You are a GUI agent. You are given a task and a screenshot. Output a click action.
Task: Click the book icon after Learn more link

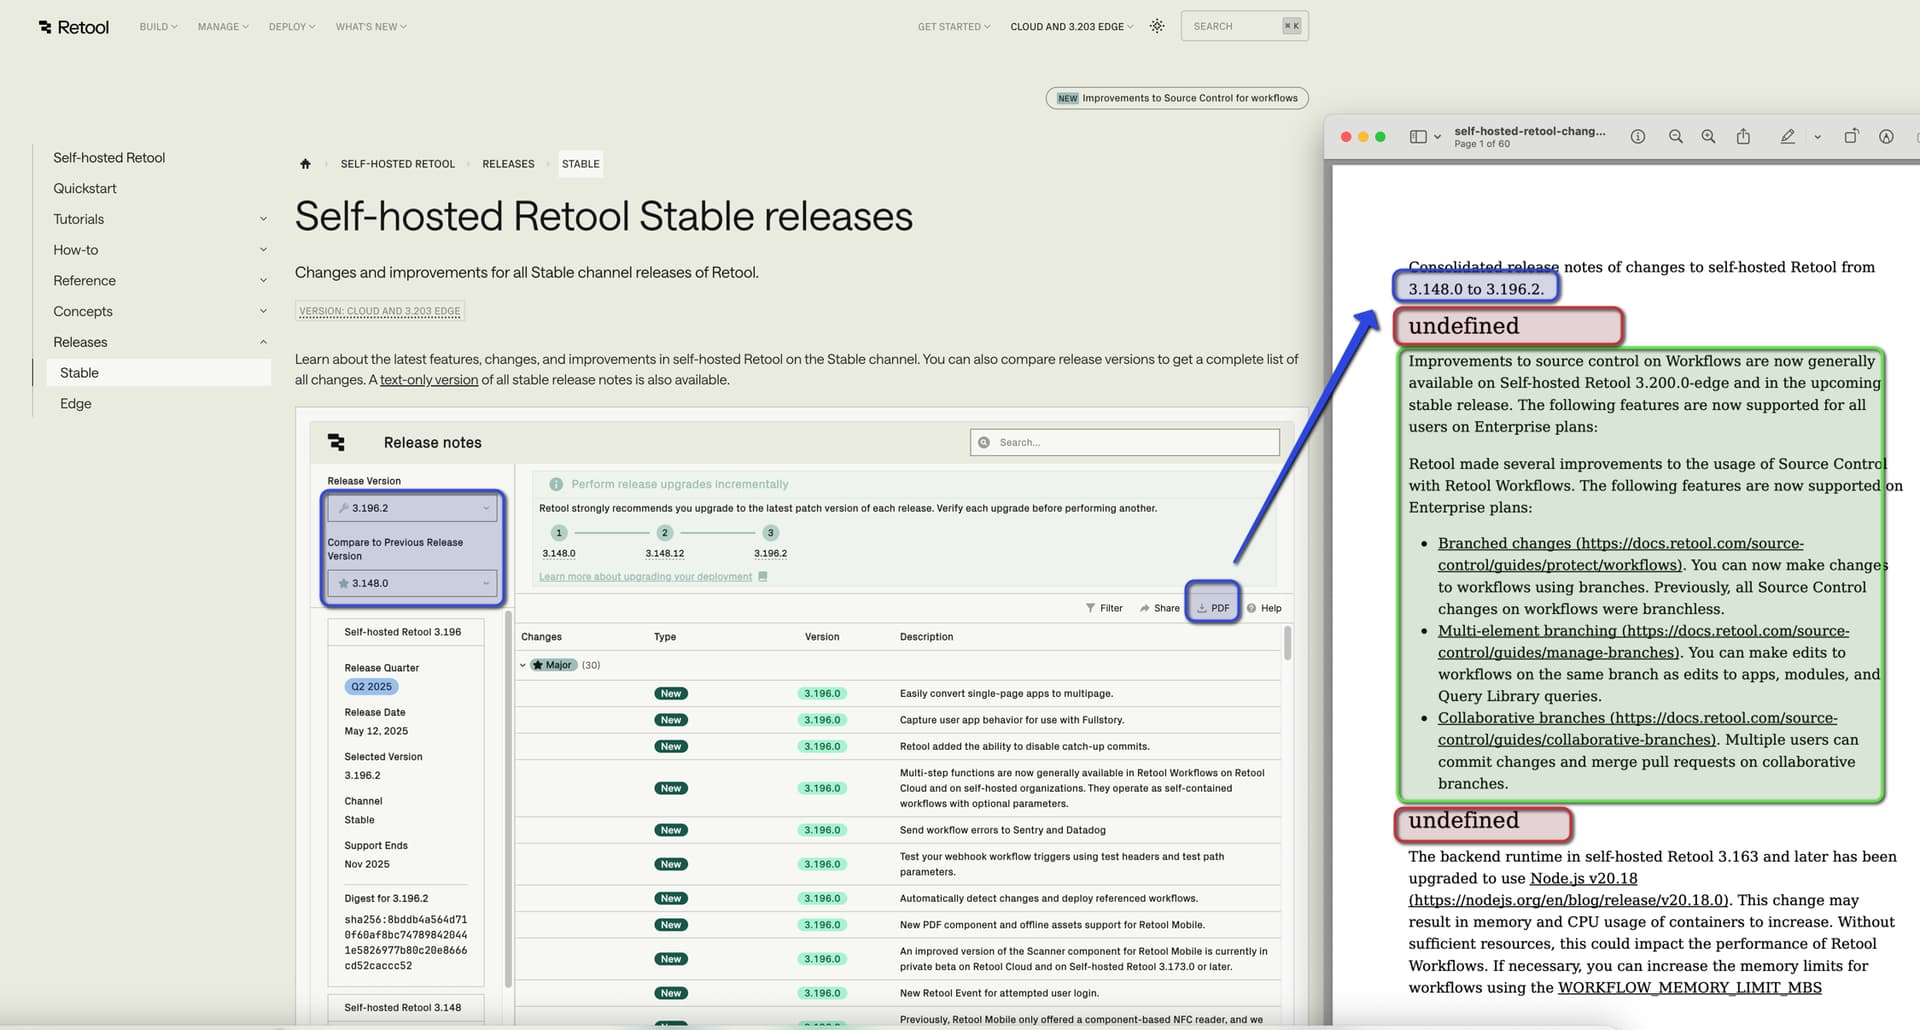(763, 577)
